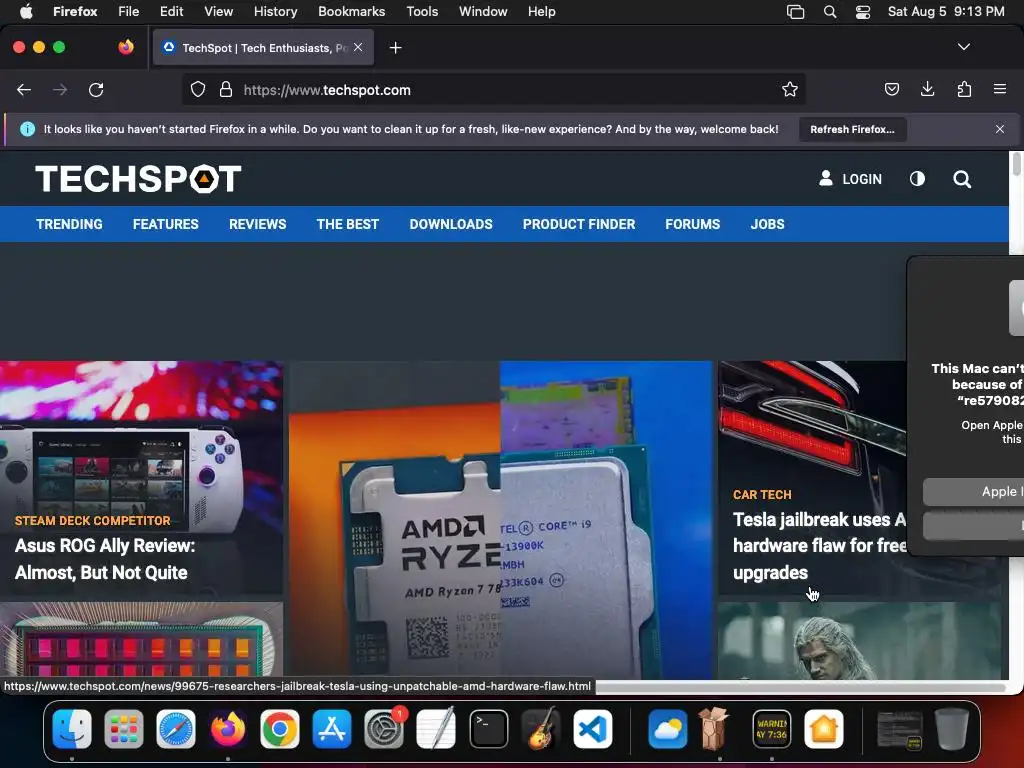The height and width of the screenshot is (768, 1024).
Task: Click the TechSpot logo
Action: tap(138, 178)
